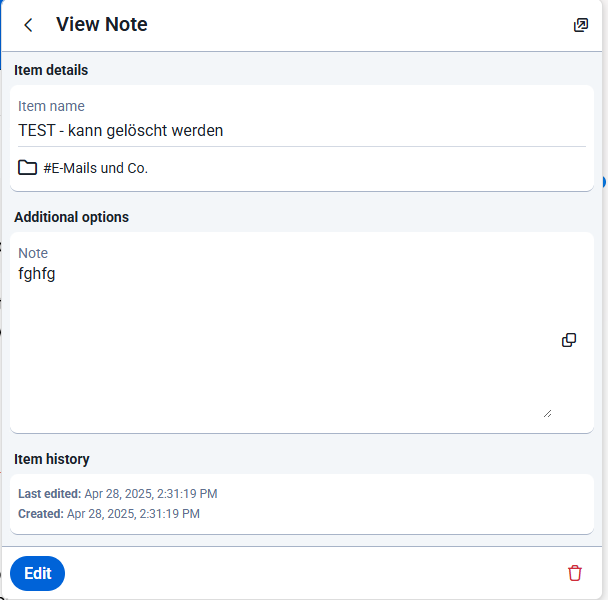Screen dimensions: 608x600
Task: Click the 'Item name' field label
Action: (51, 106)
